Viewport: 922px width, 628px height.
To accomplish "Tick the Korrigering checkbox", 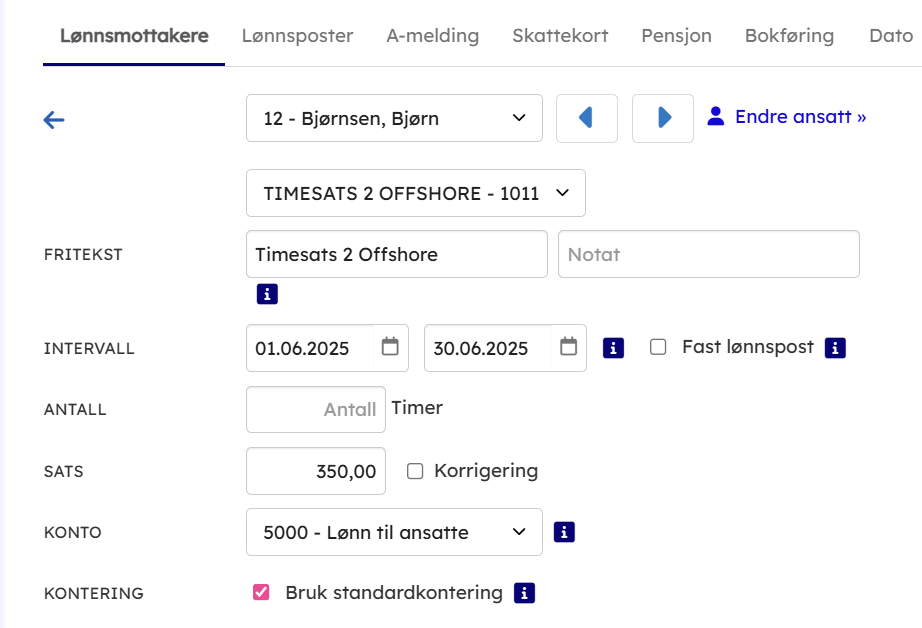I will (415, 471).
